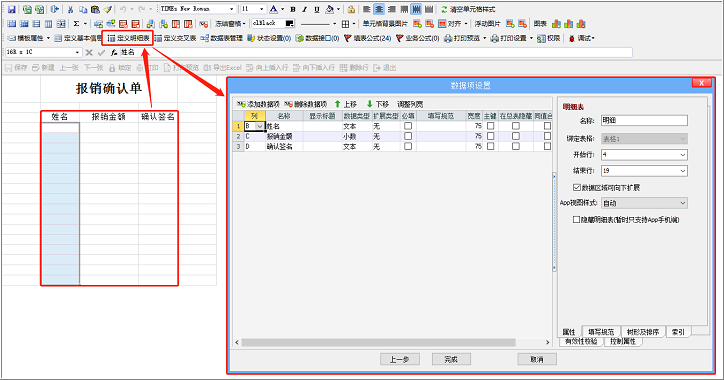Expand the App视图样式 combo box
Screen dimensions: 724x380
tap(644, 203)
